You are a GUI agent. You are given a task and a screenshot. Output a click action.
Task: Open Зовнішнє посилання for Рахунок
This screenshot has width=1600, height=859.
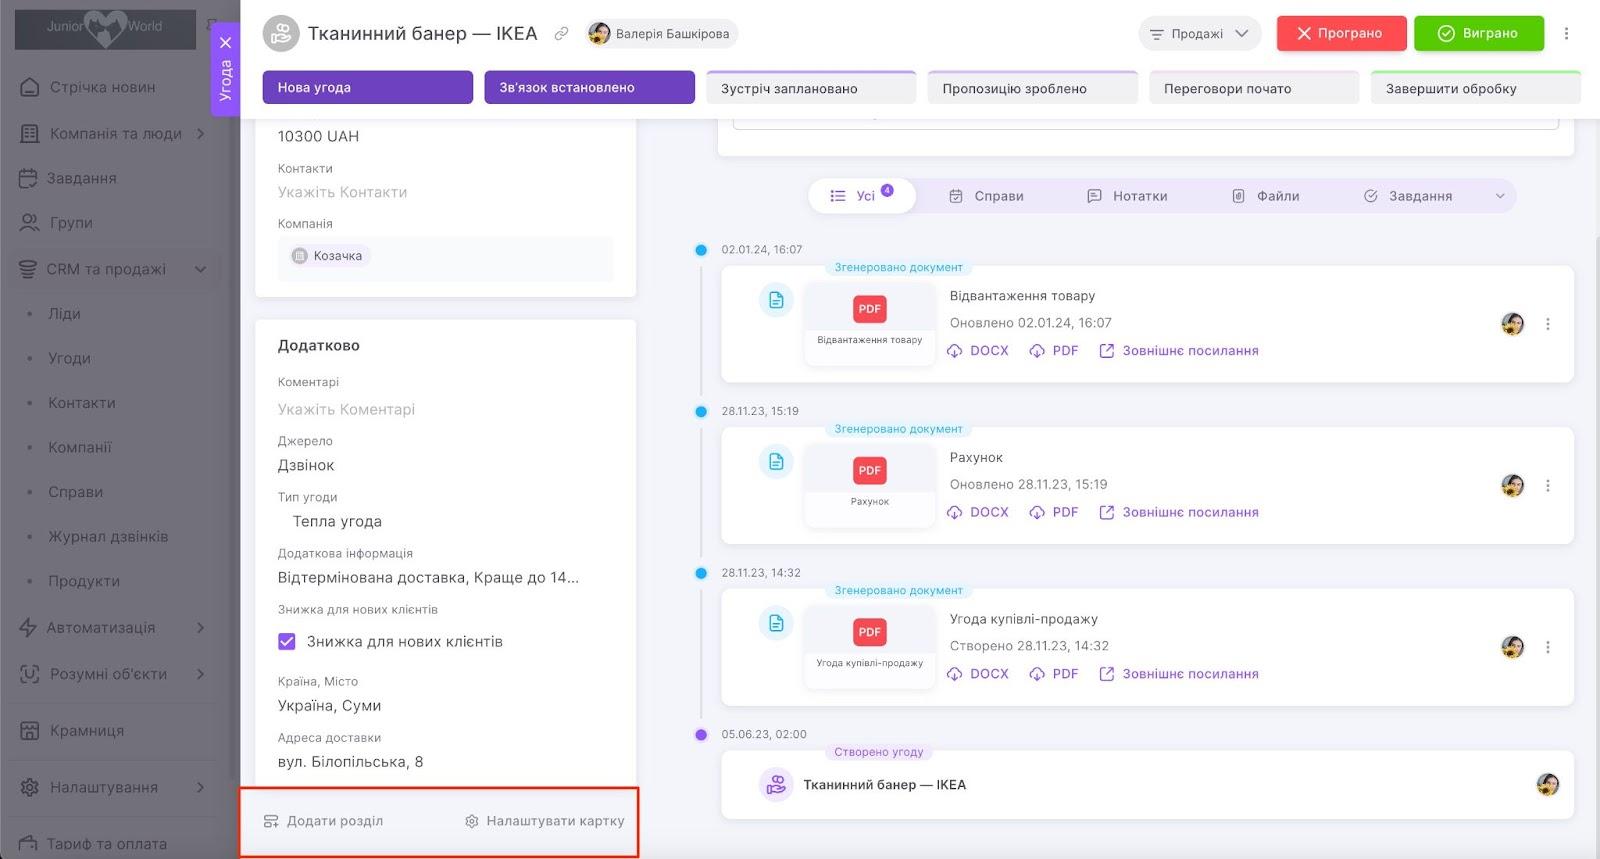[1179, 512]
